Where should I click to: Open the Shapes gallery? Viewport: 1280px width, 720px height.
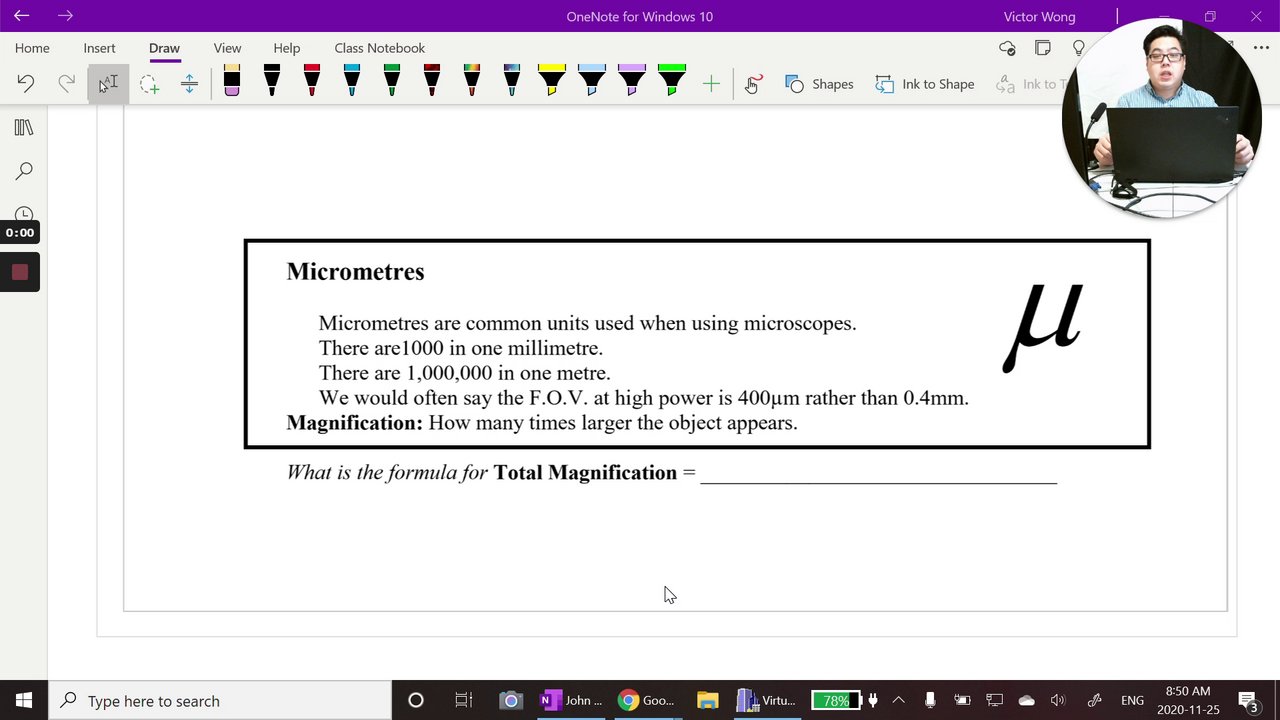(x=819, y=84)
